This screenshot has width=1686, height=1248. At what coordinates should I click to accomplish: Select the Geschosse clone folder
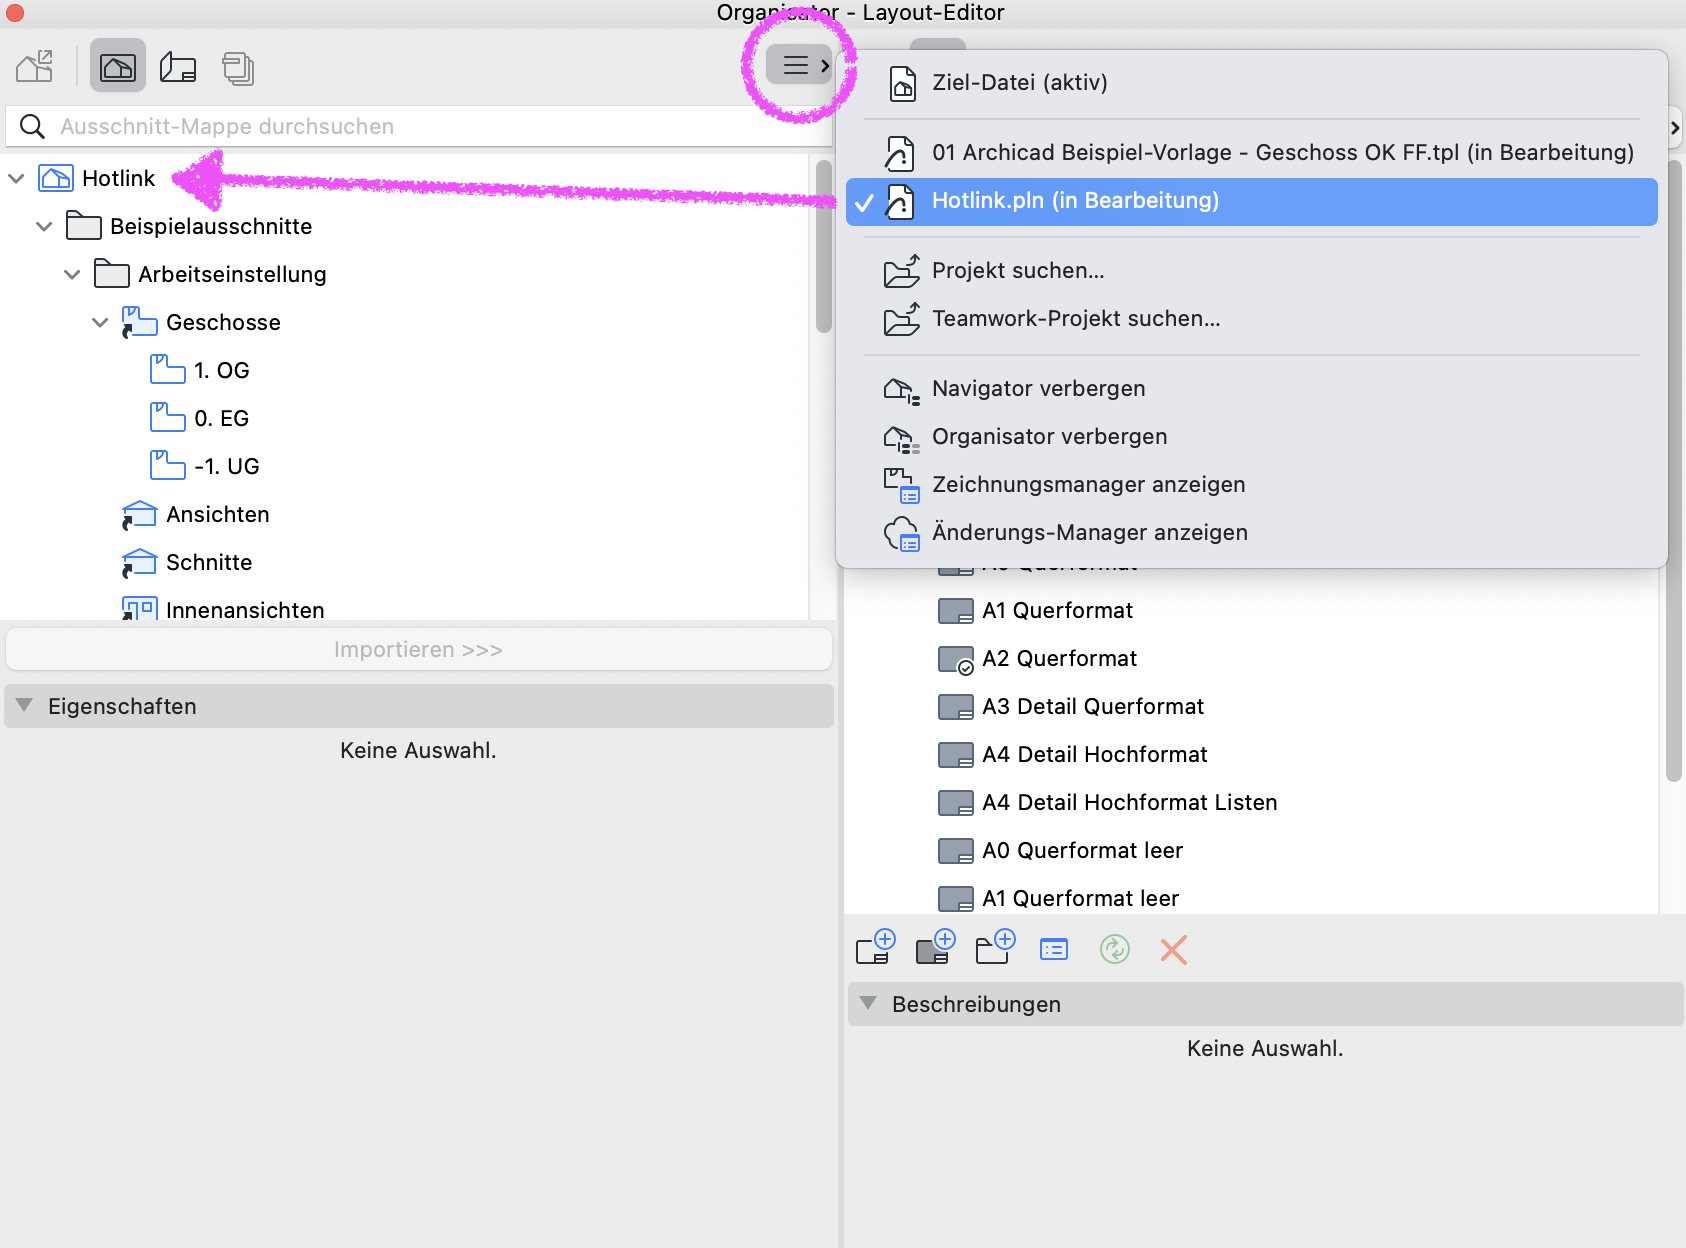(201, 322)
